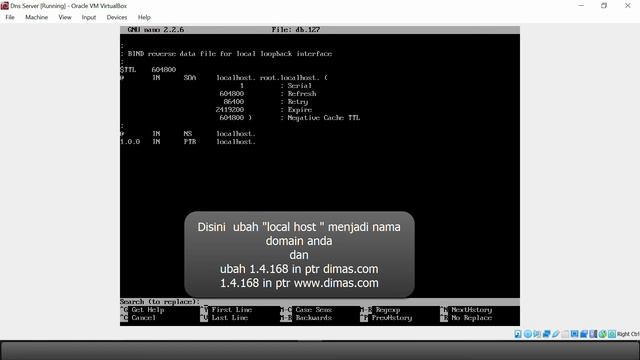Click the $TTL directive text
The width and height of the screenshot is (640, 360).
pyautogui.click(x=128, y=69)
